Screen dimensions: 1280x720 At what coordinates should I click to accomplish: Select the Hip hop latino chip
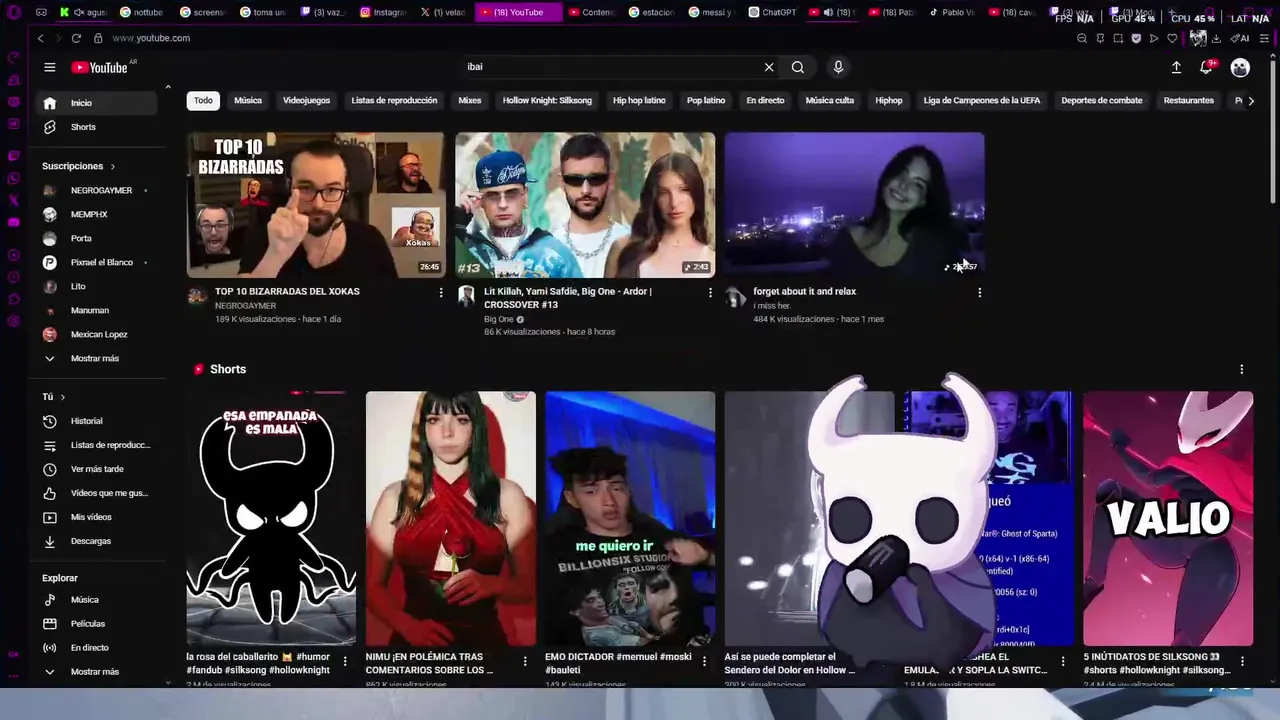pyautogui.click(x=639, y=100)
